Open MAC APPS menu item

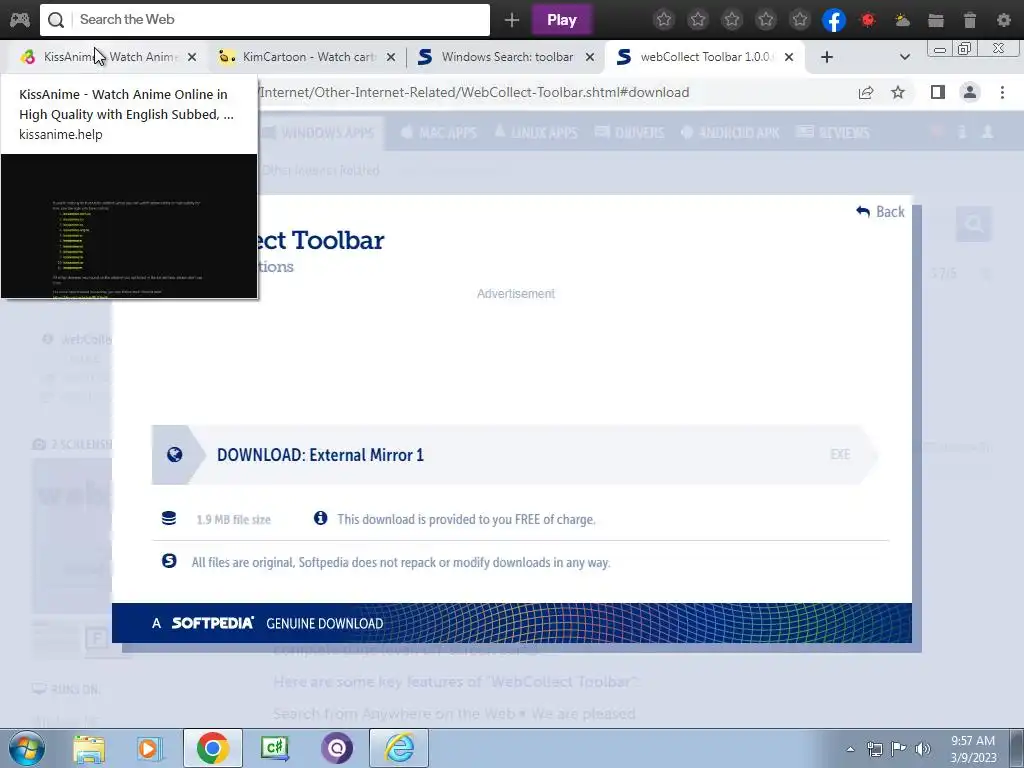pos(439,133)
